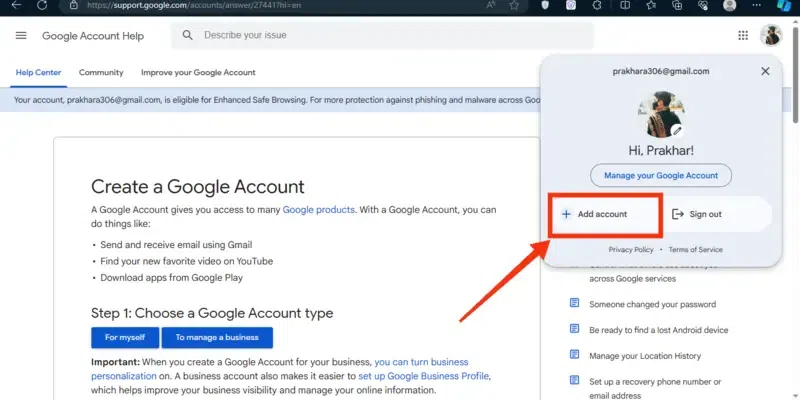Open the Copilot icon in browser toolbar
800x400 pixels.
coord(784,5)
